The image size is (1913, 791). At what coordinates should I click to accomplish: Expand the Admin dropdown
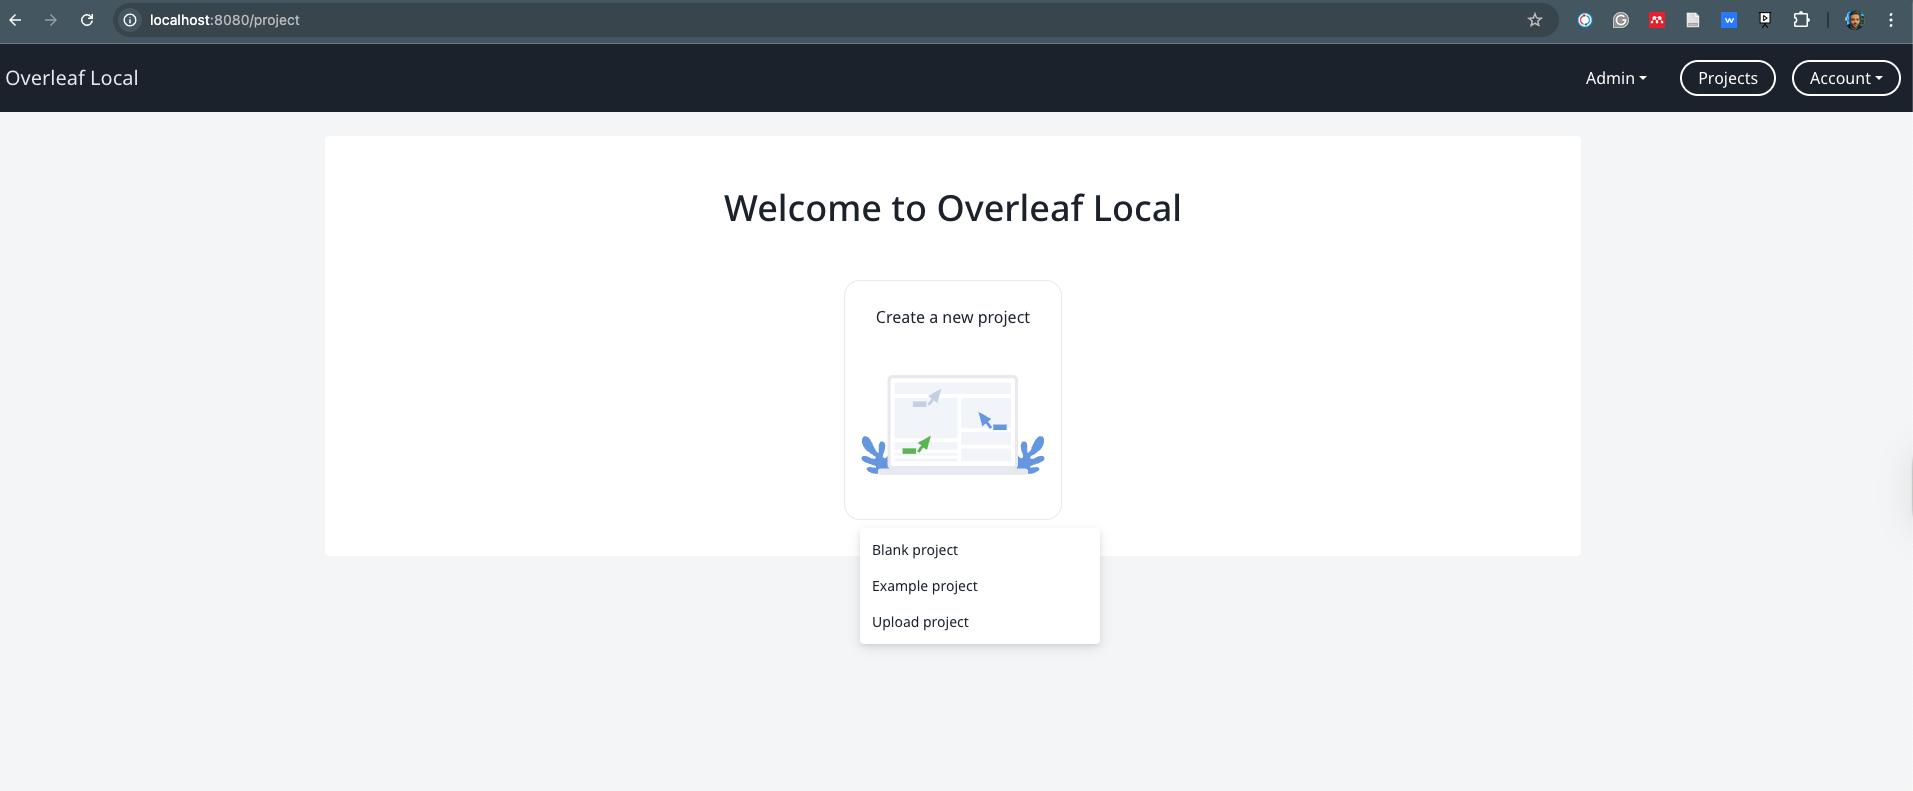point(1615,78)
